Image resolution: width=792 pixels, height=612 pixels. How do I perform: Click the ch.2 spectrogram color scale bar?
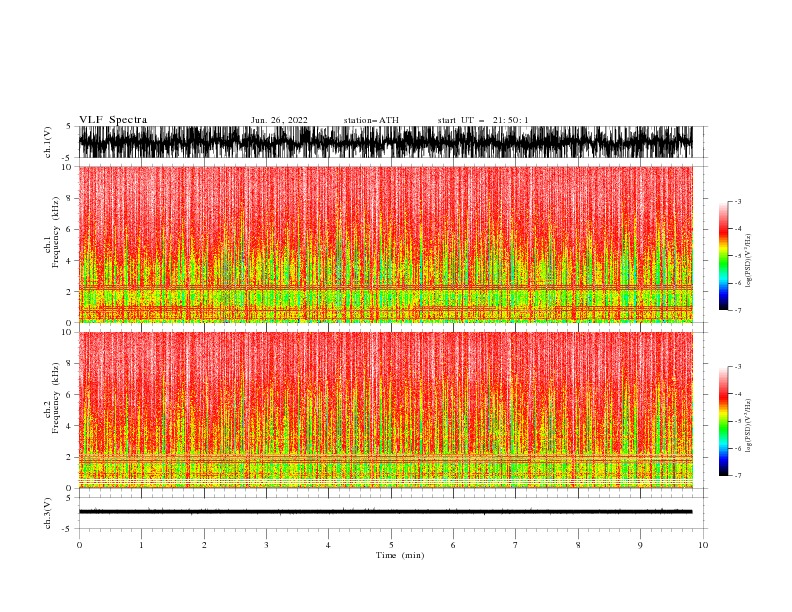(x=723, y=421)
